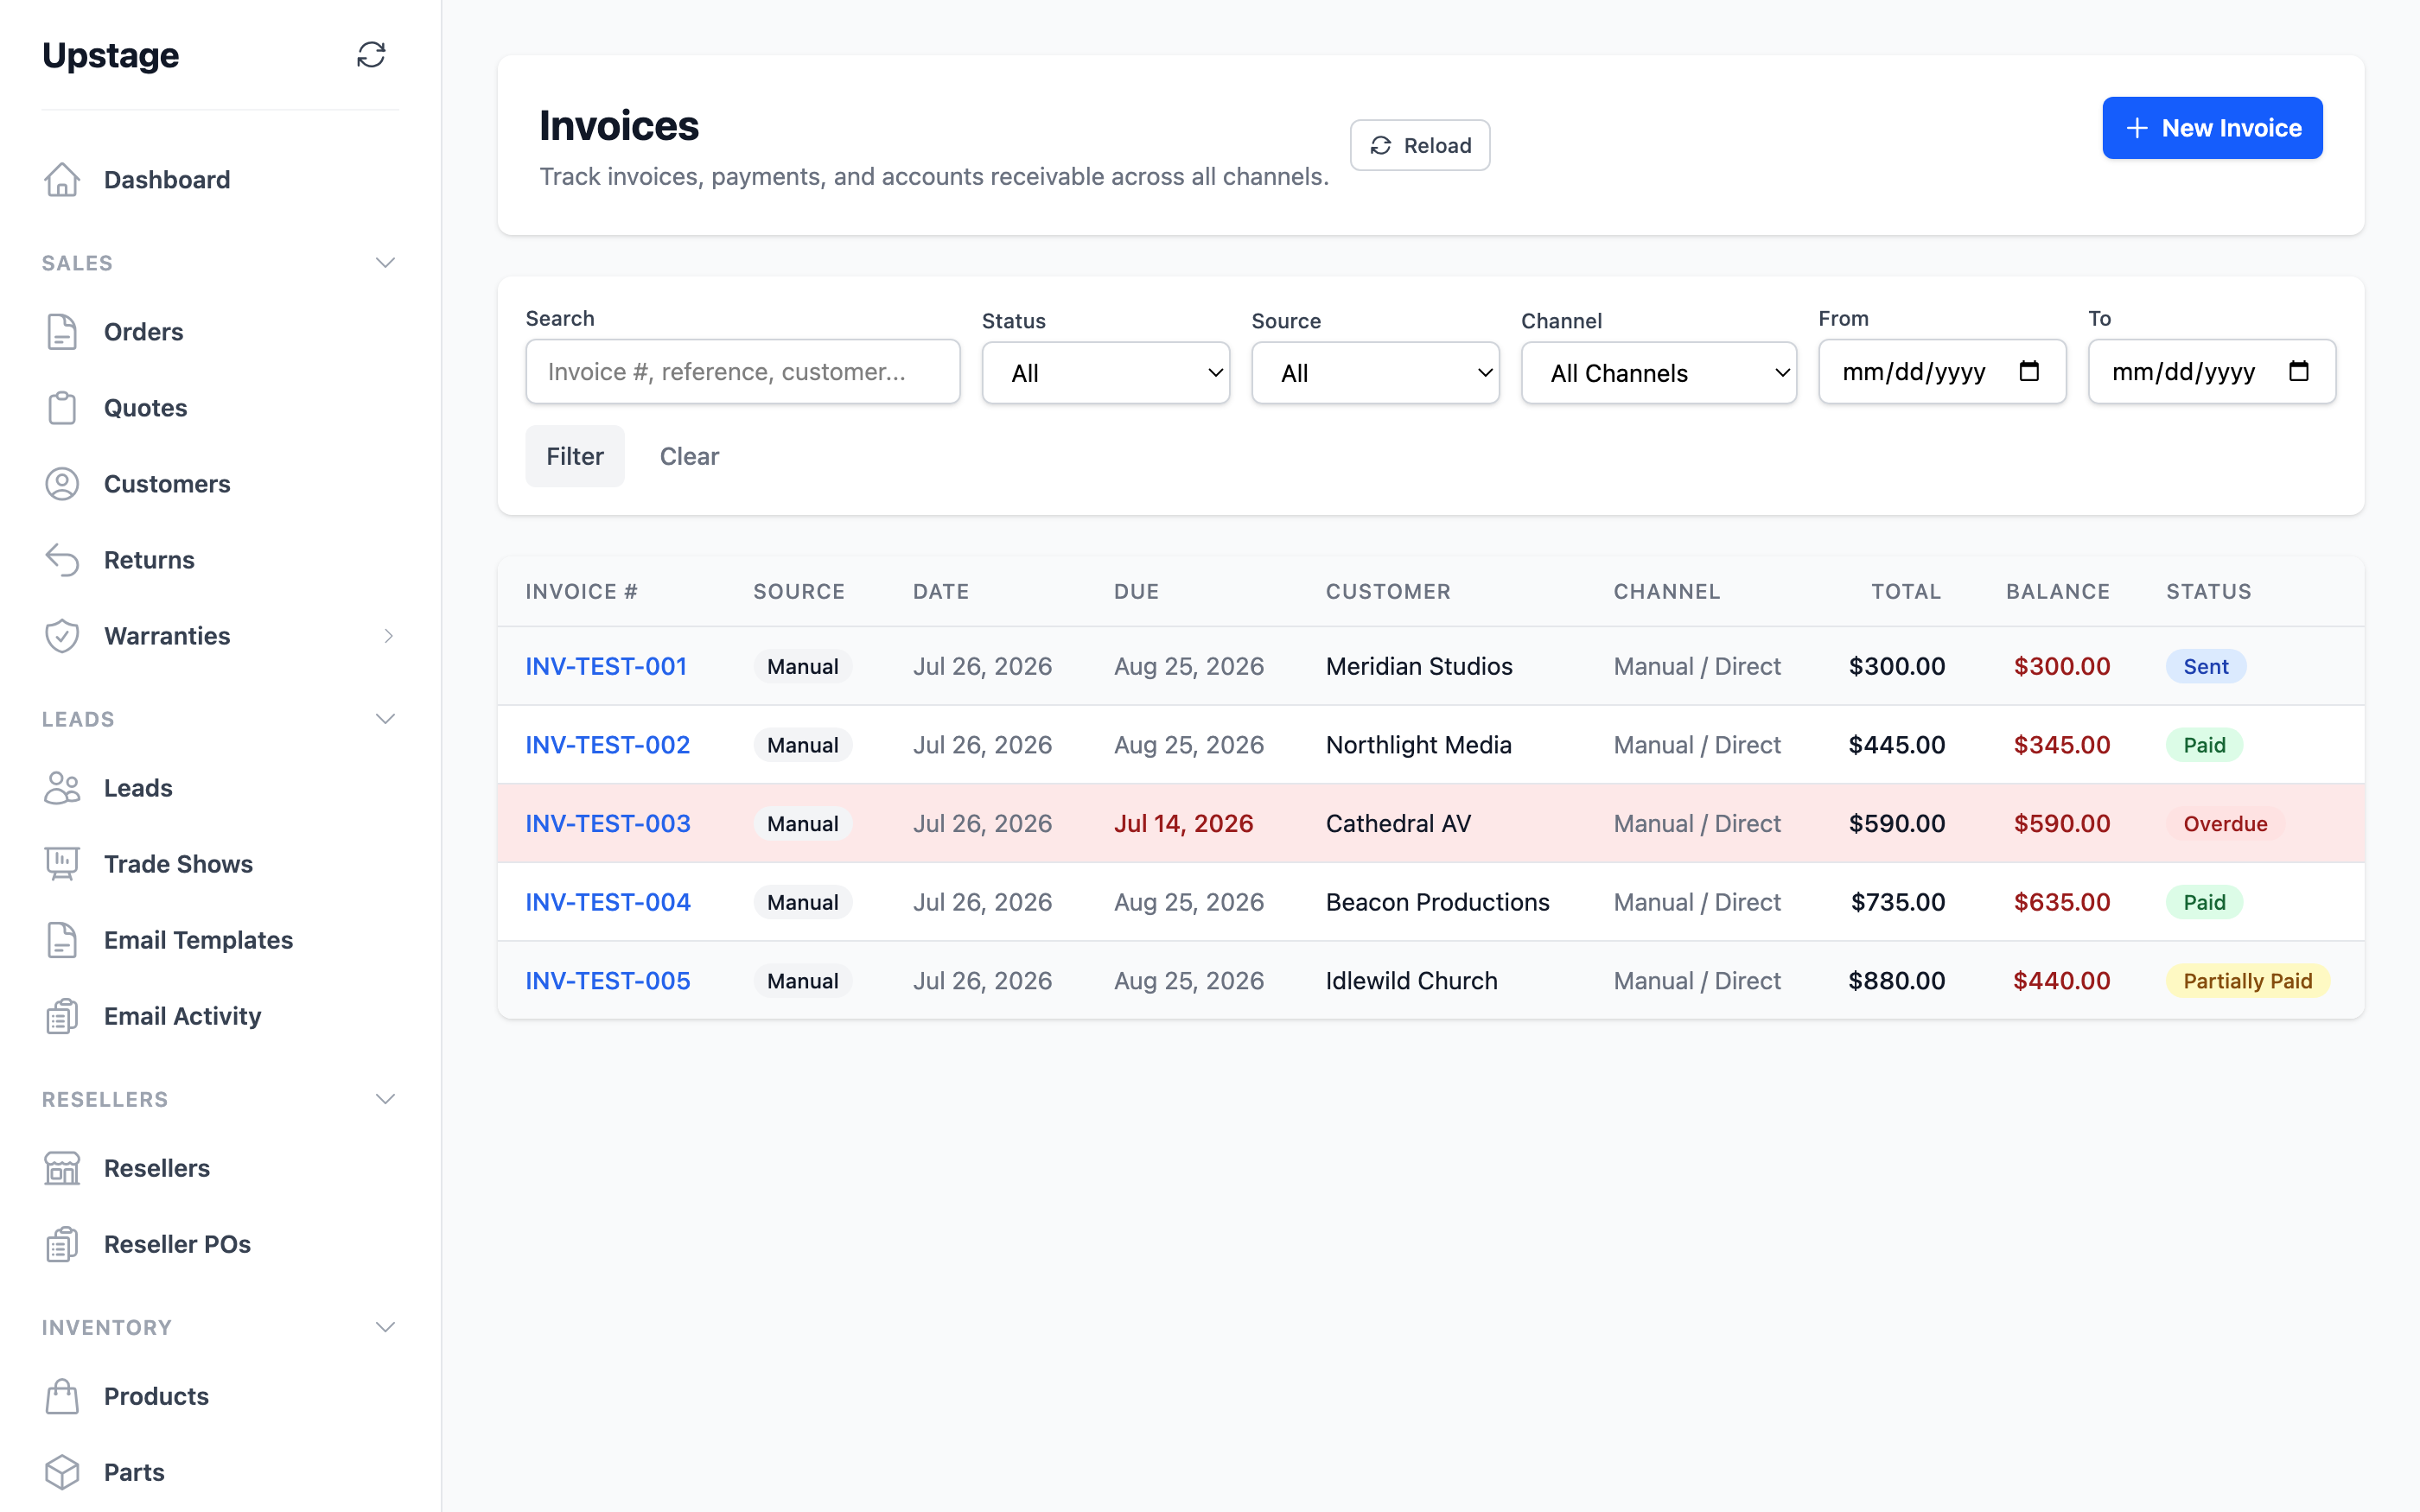Click the $880.00 total amount
The width and height of the screenshot is (2420, 1512).
pyautogui.click(x=1896, y=981)
